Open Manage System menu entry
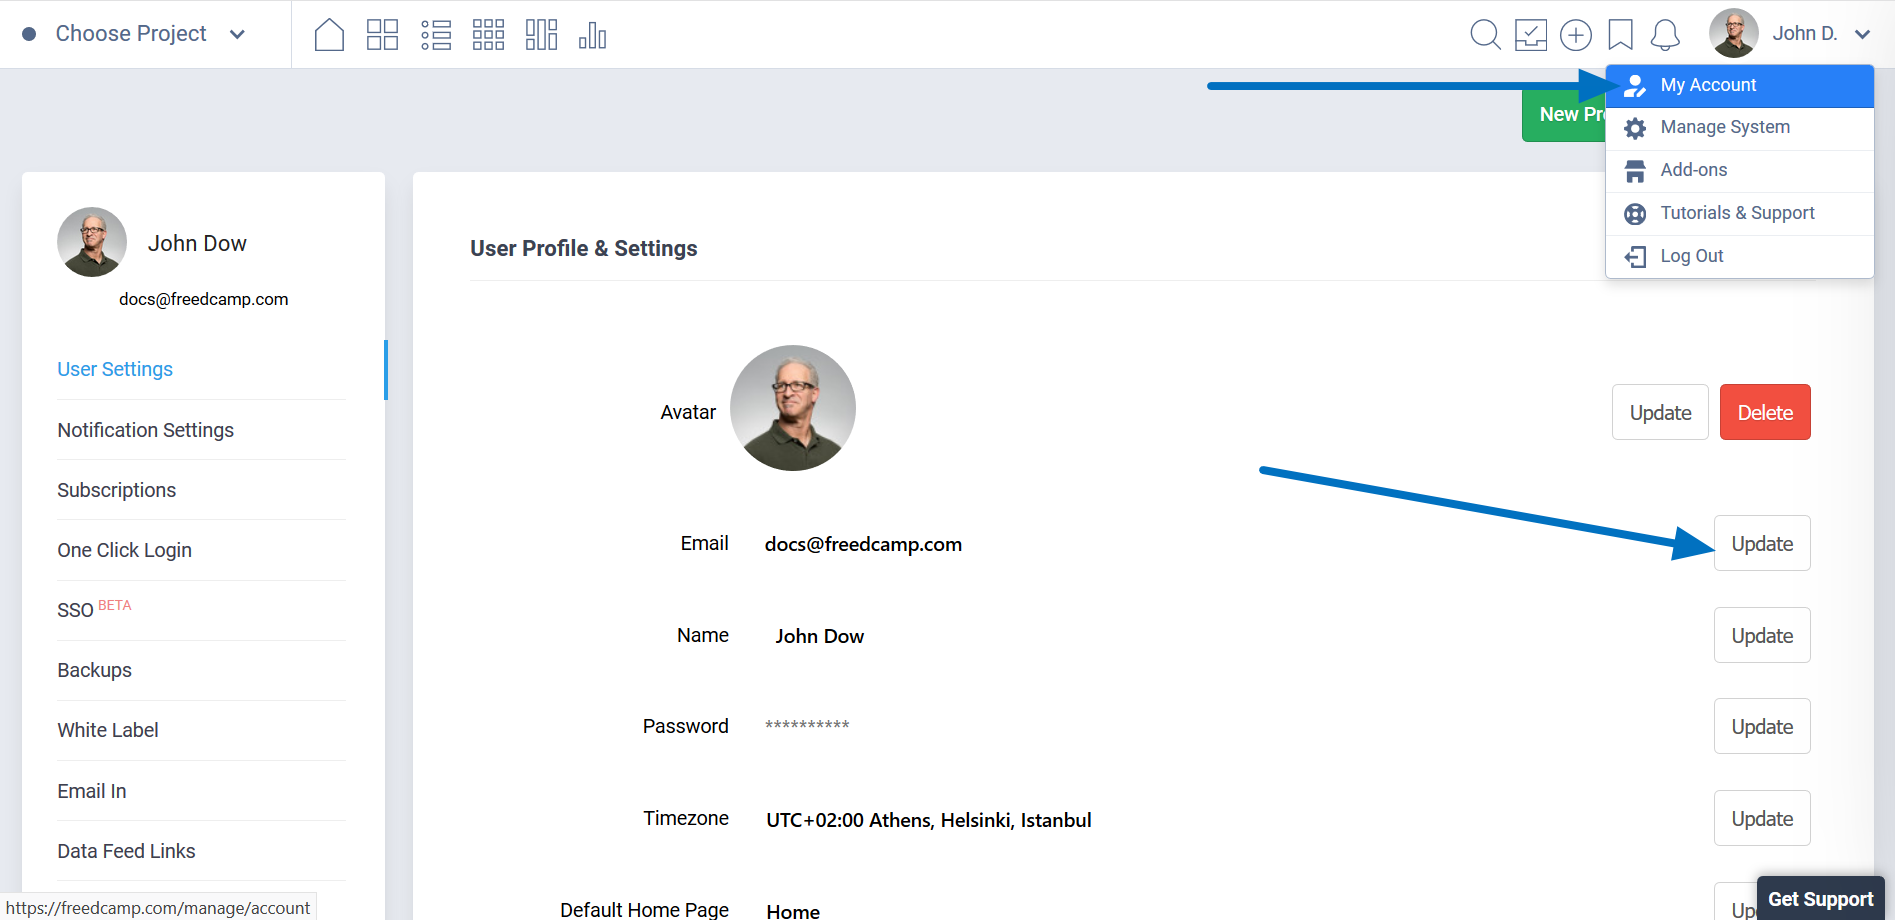Image resolution: width=1895 pixels, height=920 pixels. point(1724,128)
